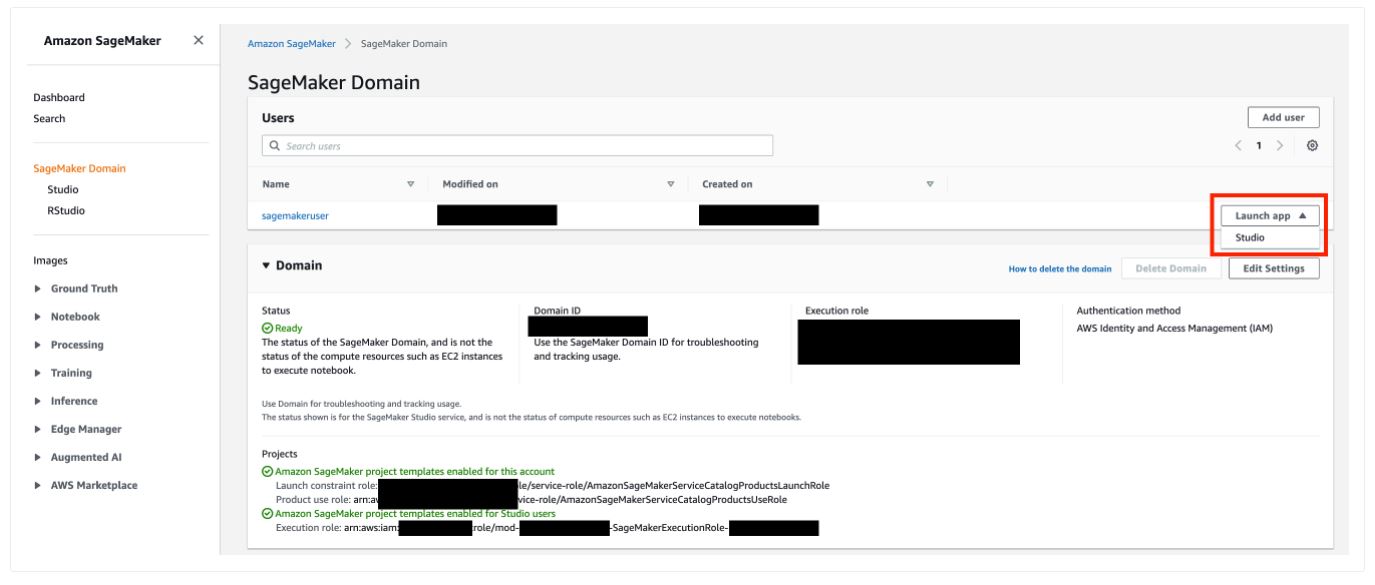
Task: Open RStudio in the sidebar
Action: coord(65,210)
